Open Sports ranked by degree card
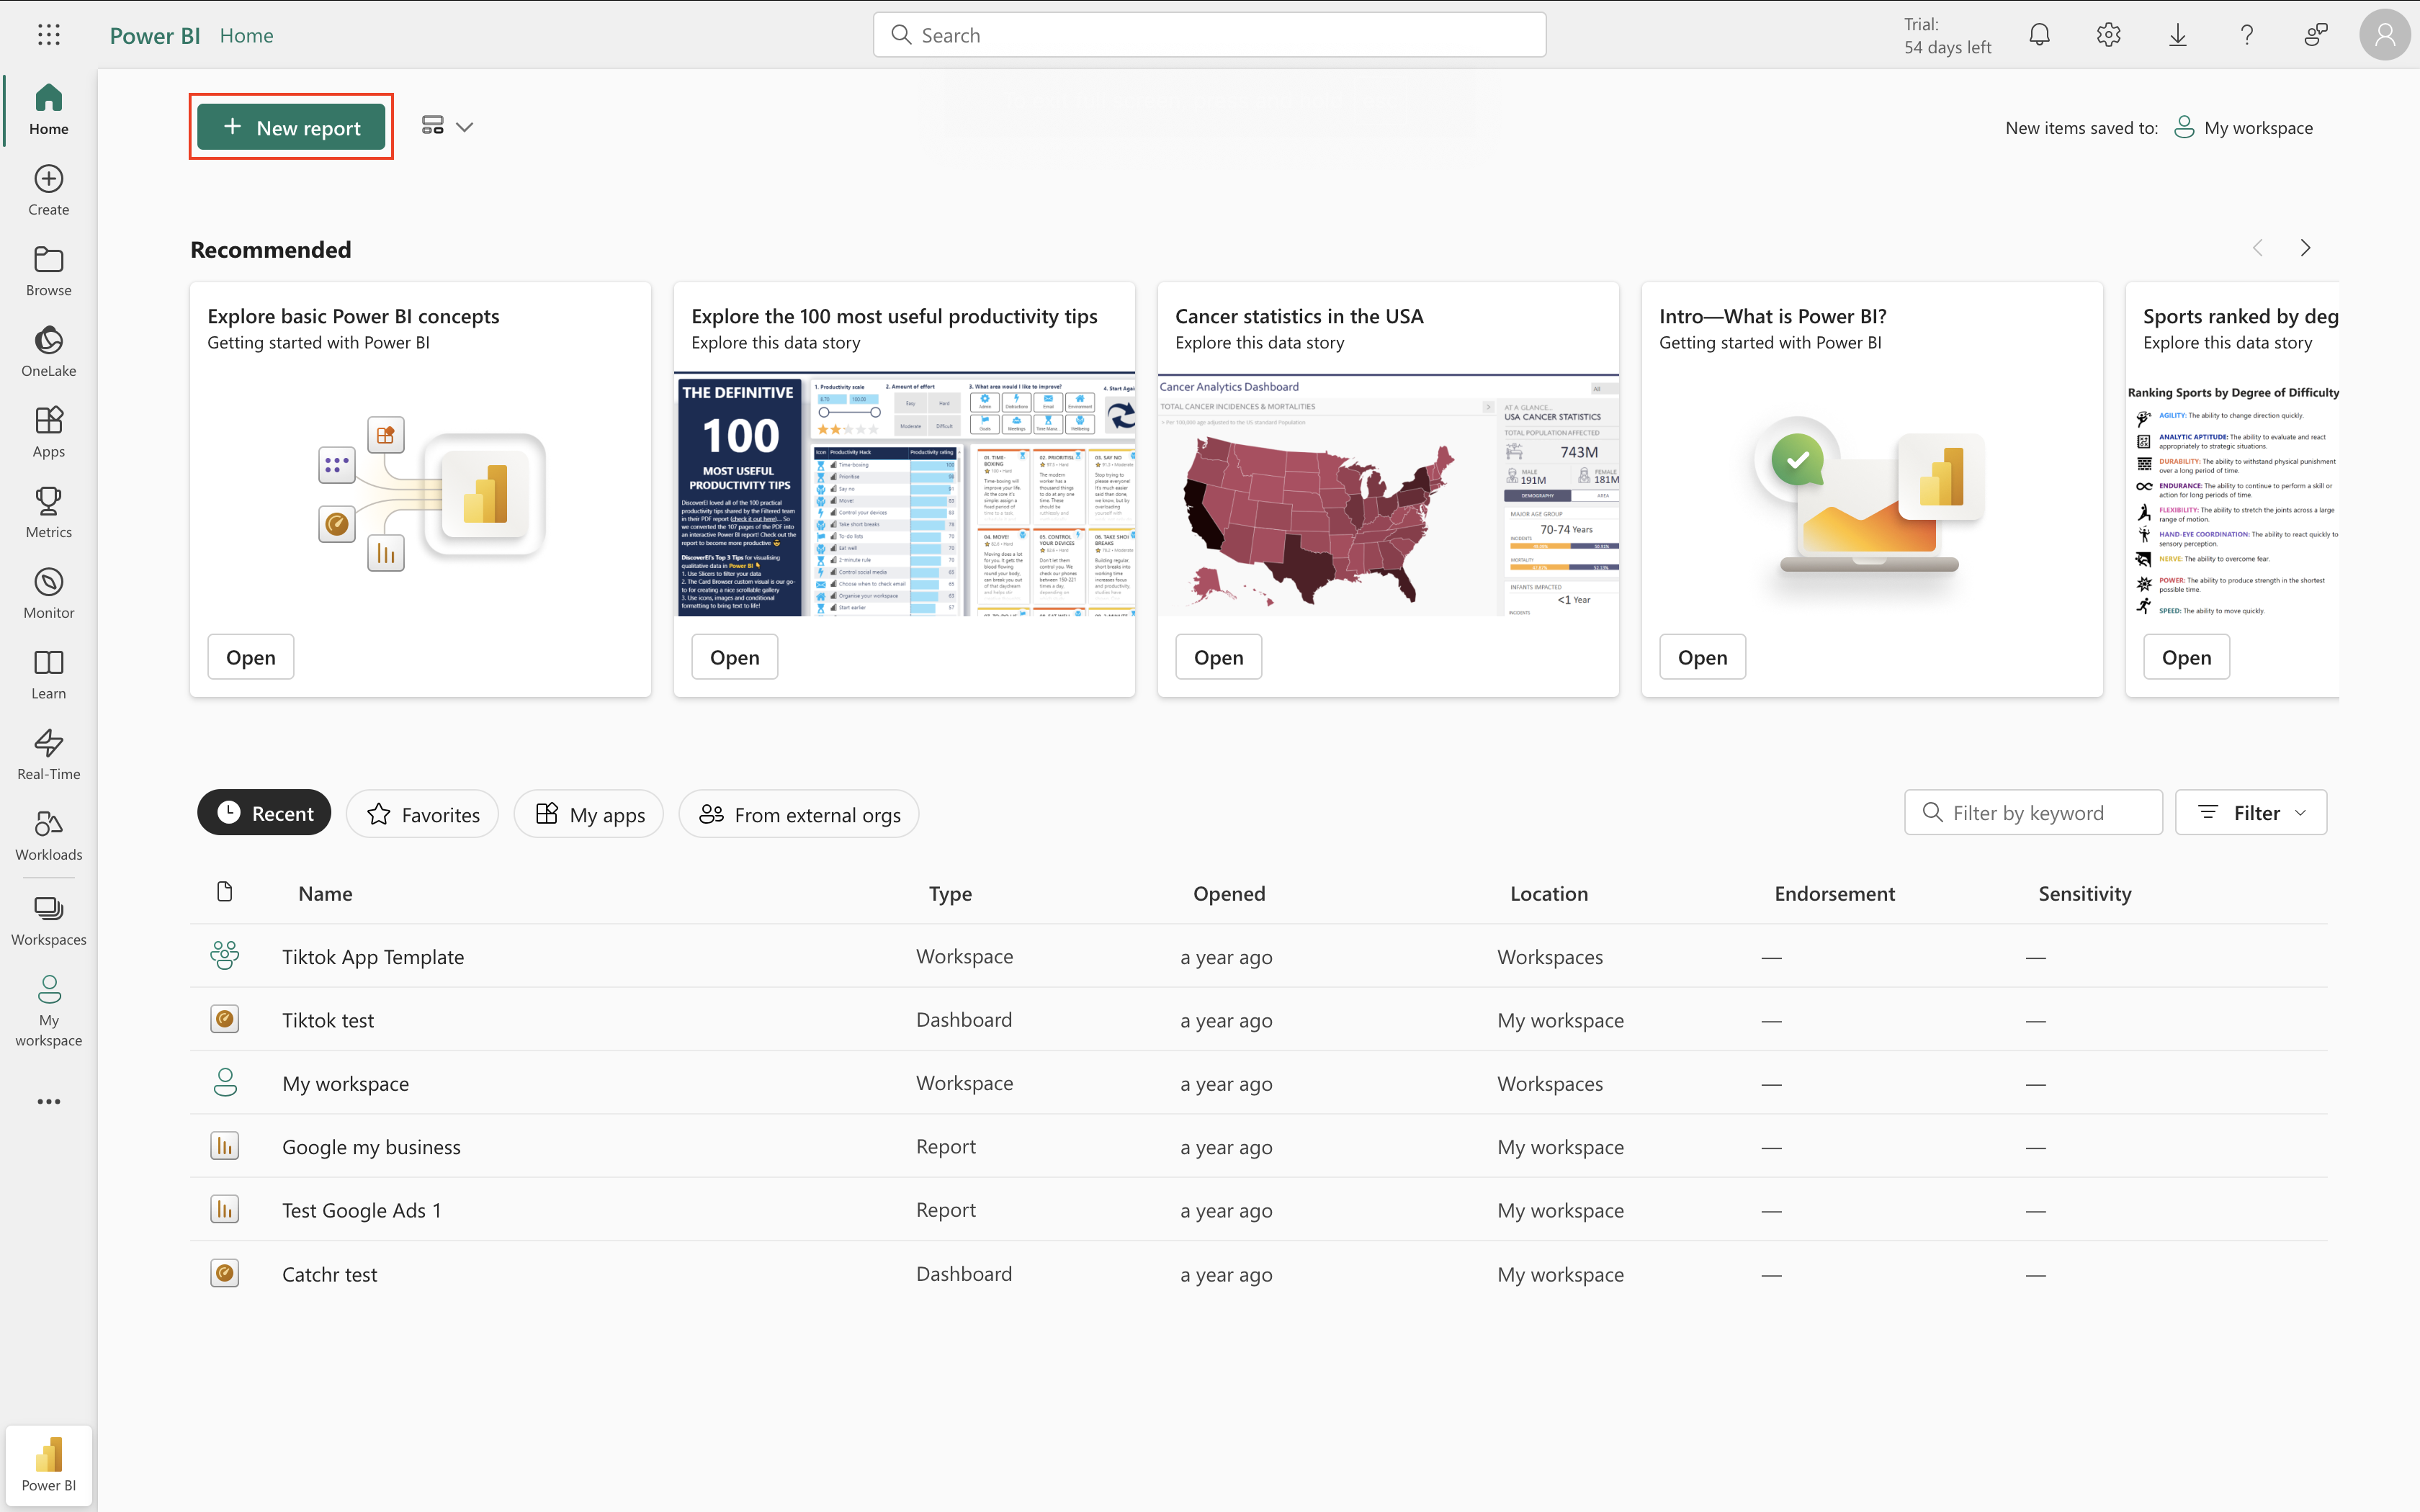 [x=2187, y=657]
